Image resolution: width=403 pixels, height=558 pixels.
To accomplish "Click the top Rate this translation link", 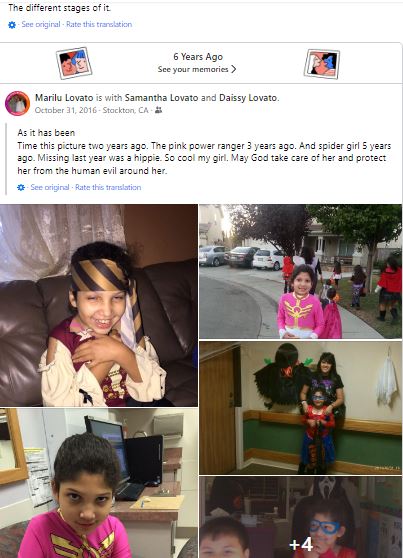I will pos(99,25).
